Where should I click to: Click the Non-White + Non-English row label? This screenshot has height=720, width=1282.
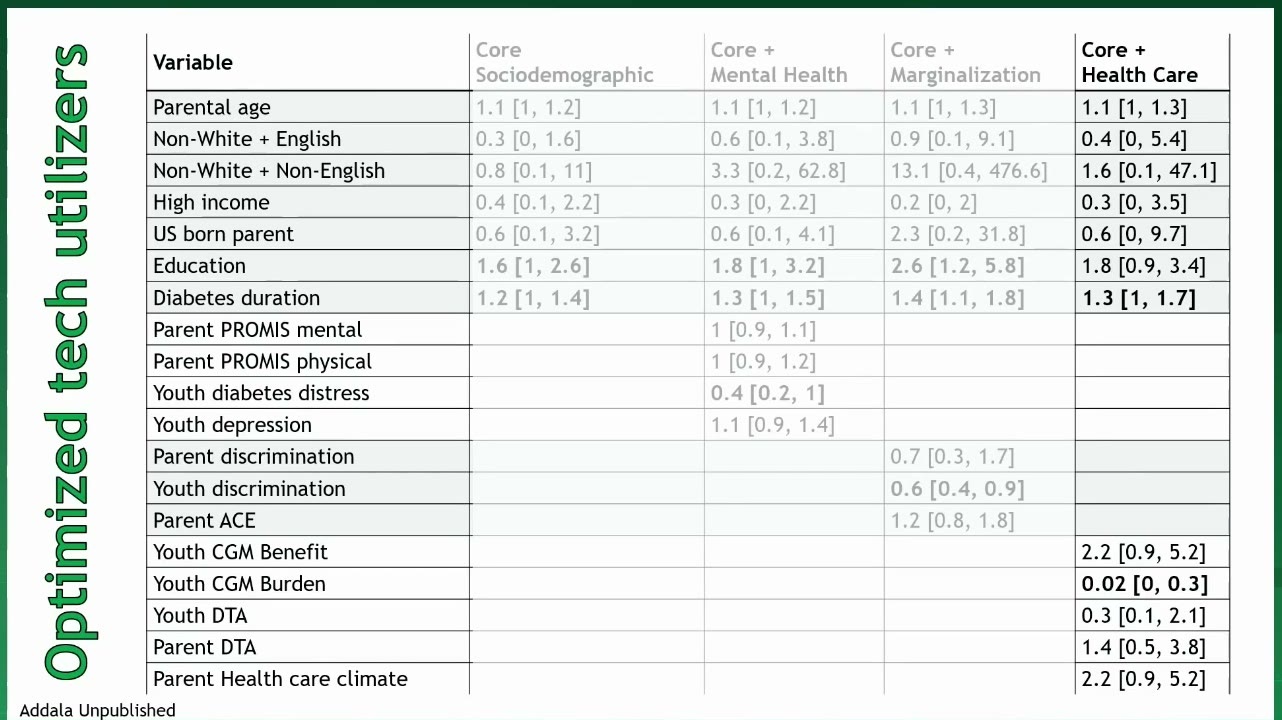click(269, 171)
